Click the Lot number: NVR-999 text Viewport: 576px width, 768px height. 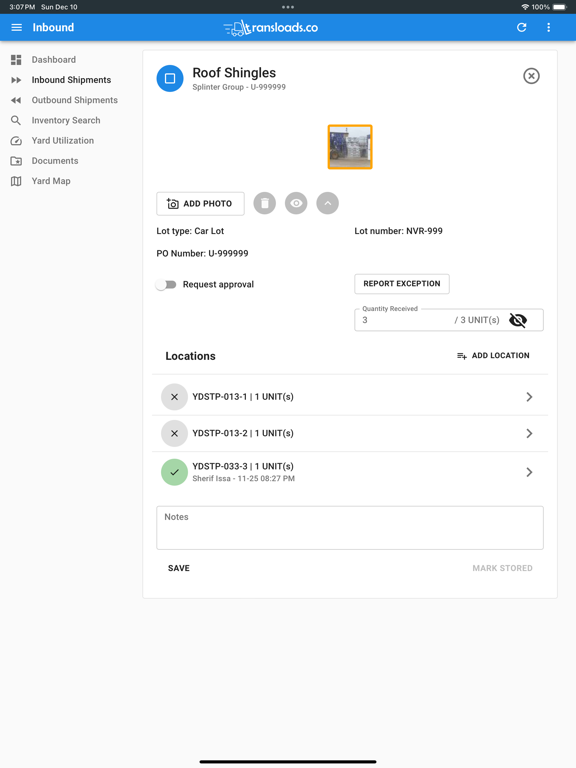[x=398, y=231]
